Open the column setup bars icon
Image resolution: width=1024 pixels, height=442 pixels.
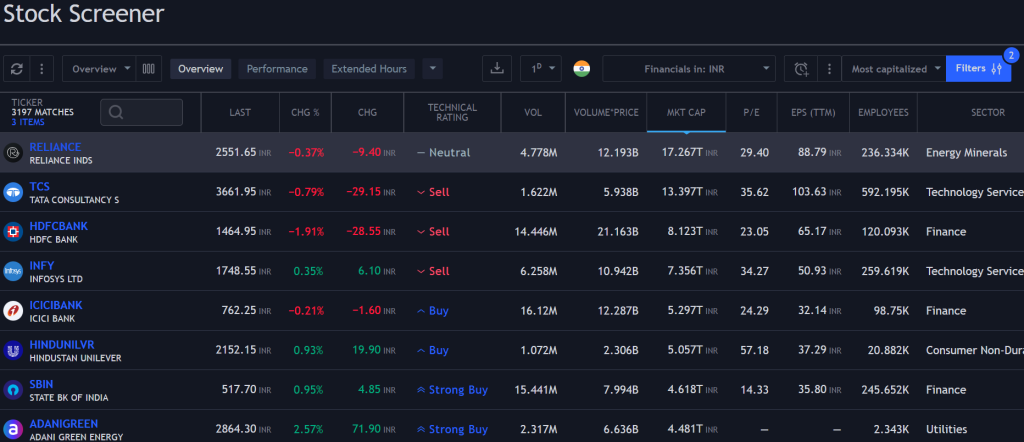pos(149,69)
